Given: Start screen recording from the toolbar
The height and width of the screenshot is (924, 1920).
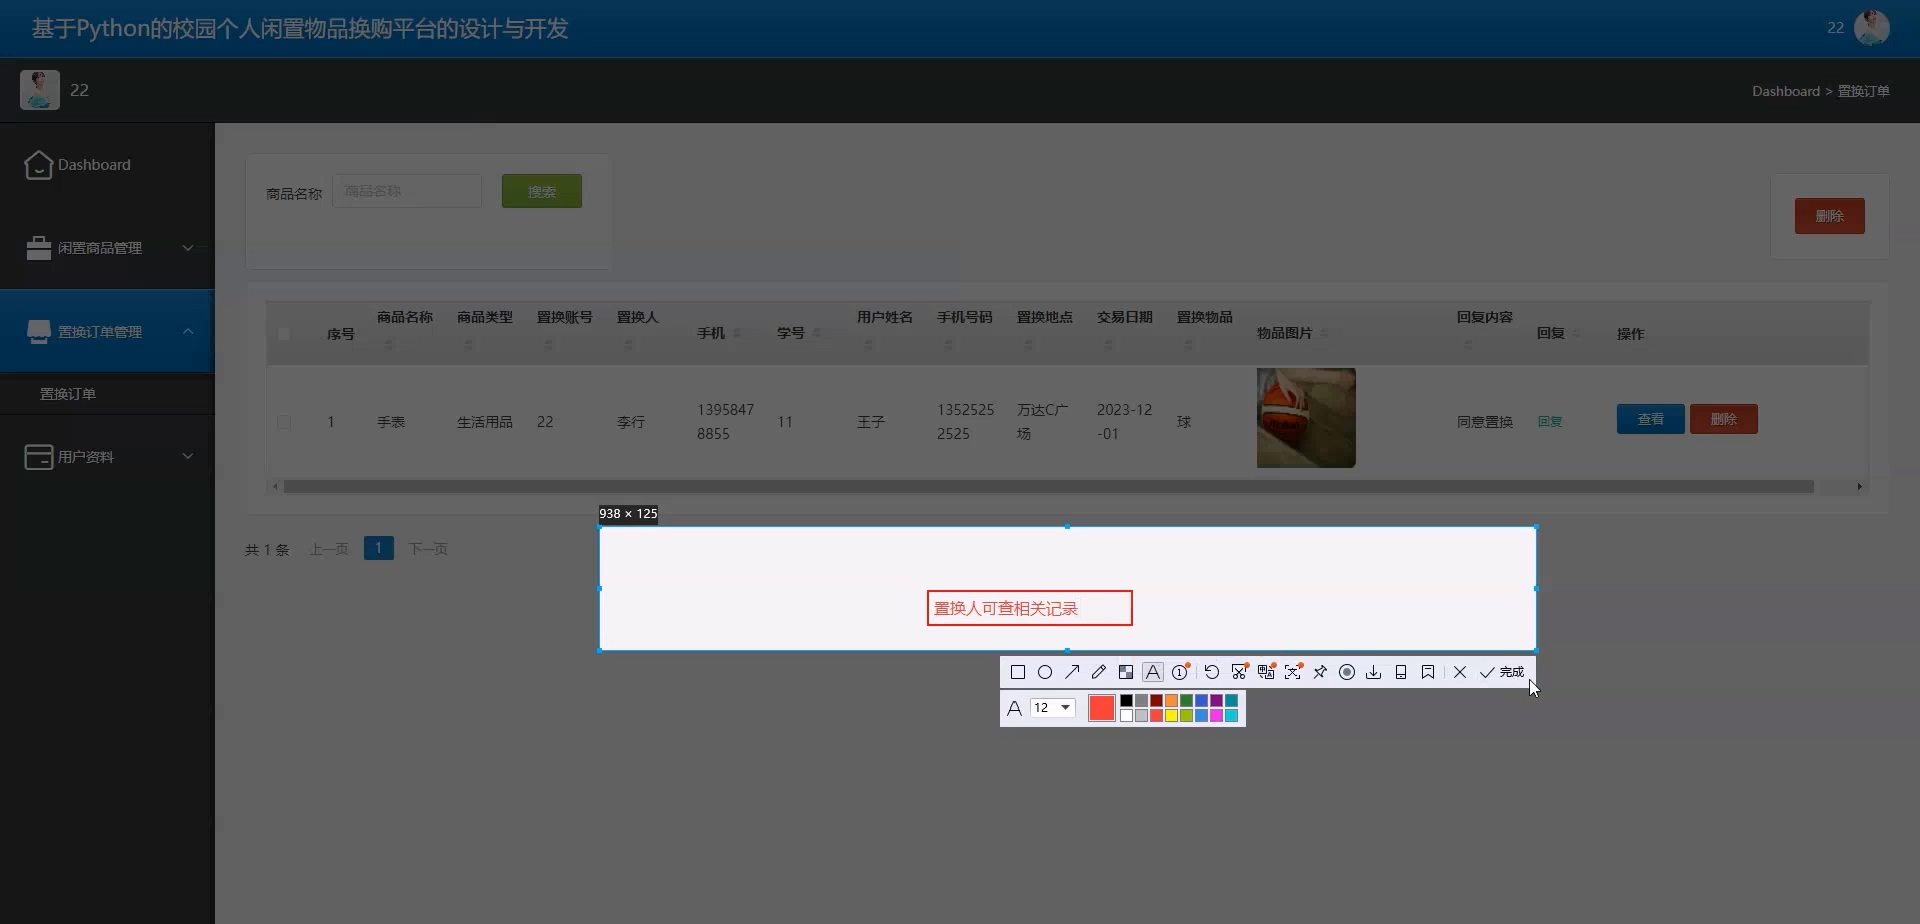Looking at the screenshot, I should coord(1347,672).
